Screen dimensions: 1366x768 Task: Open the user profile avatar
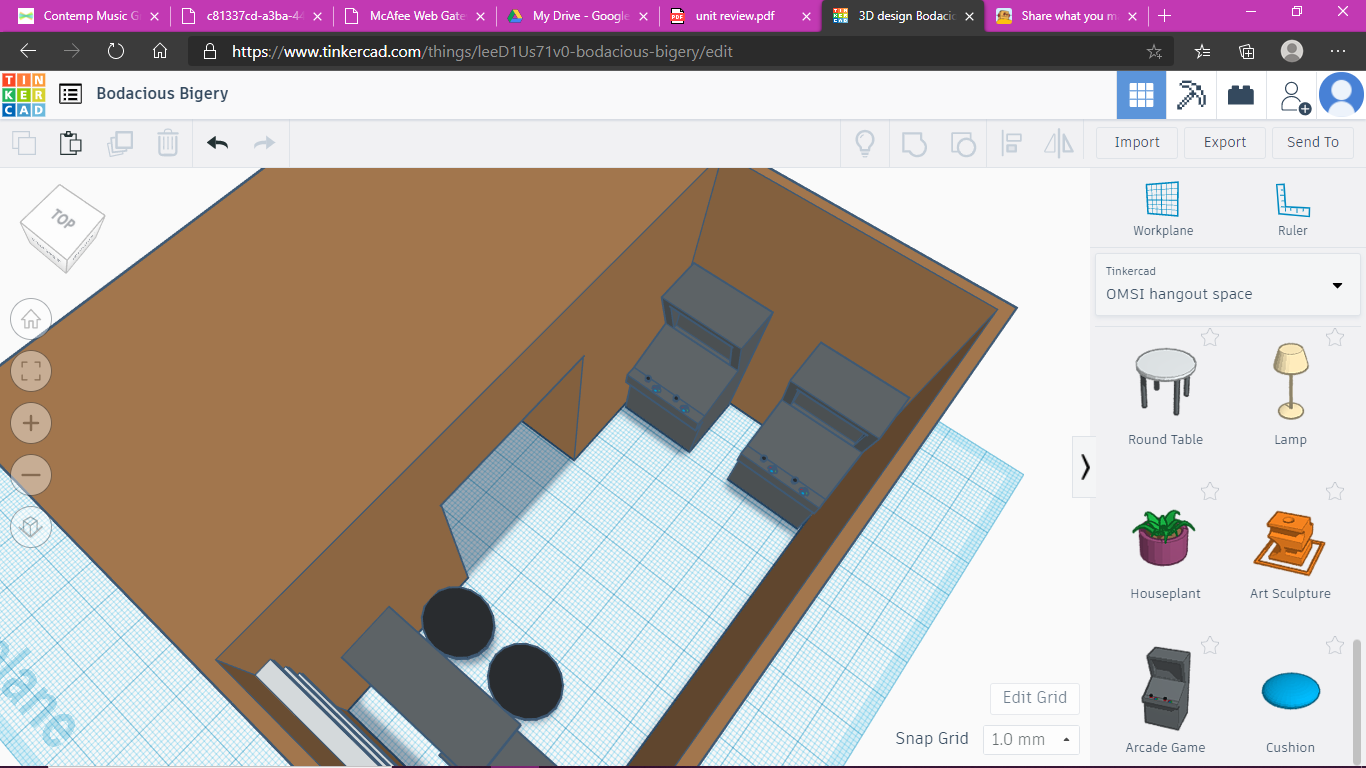coord(1341,95)
